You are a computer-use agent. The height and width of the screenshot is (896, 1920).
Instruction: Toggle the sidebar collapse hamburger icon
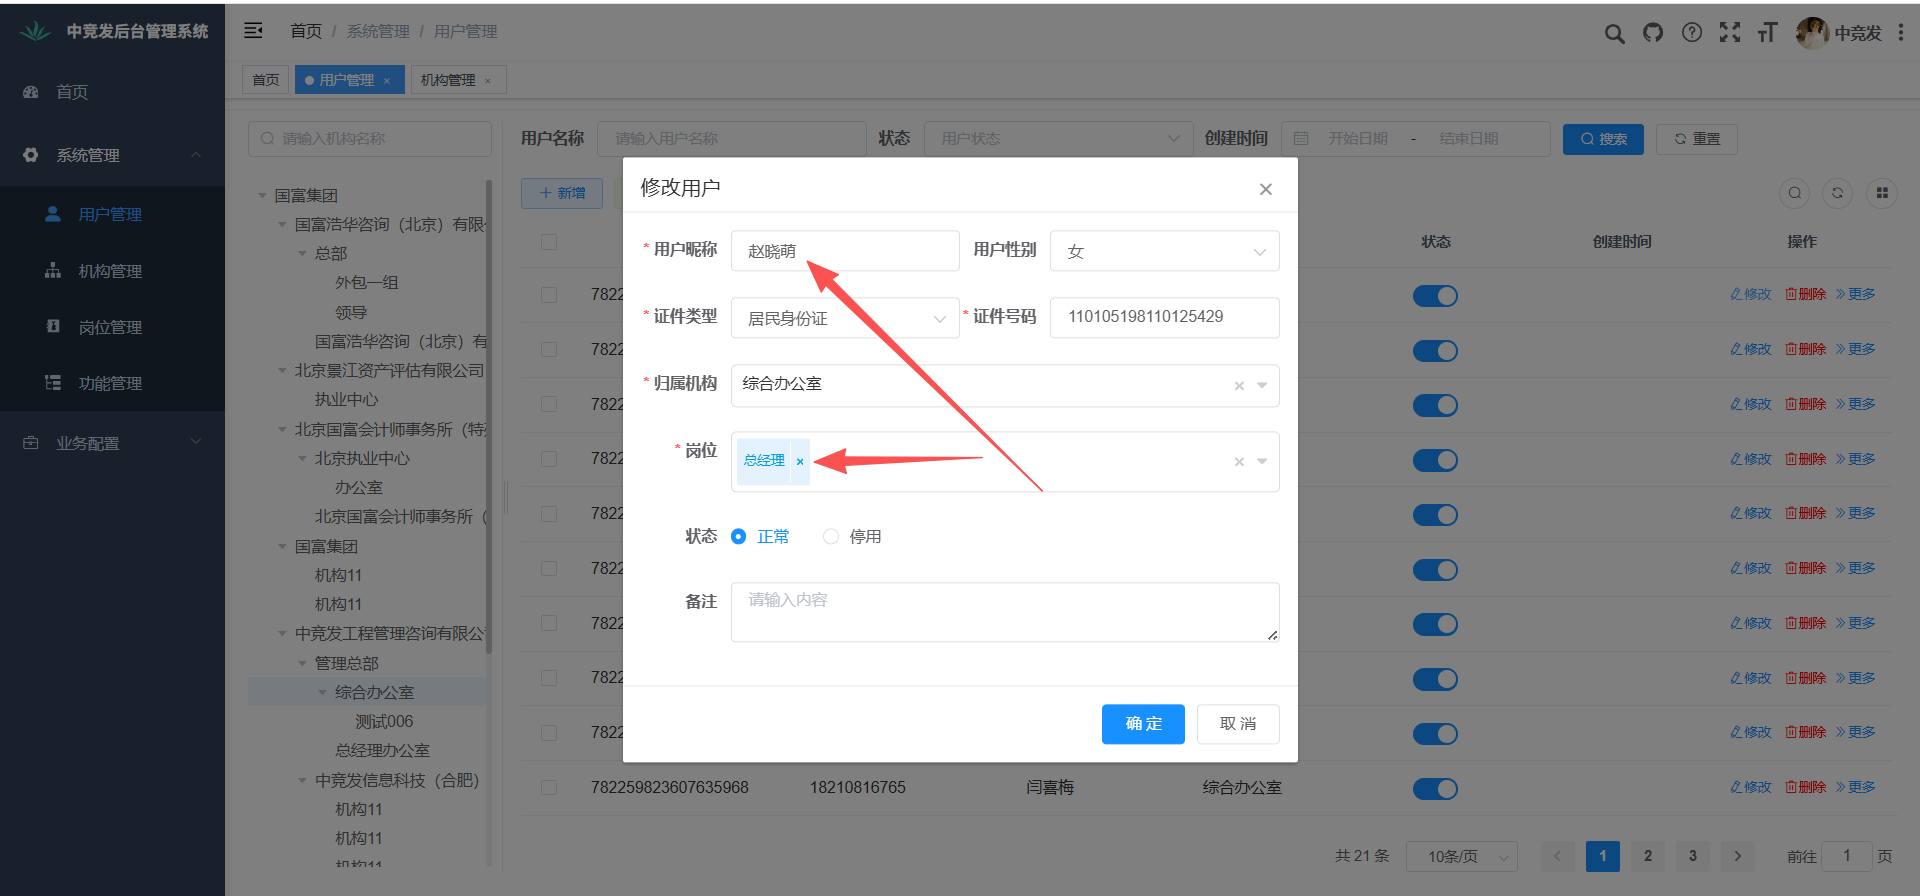[254, 31]
